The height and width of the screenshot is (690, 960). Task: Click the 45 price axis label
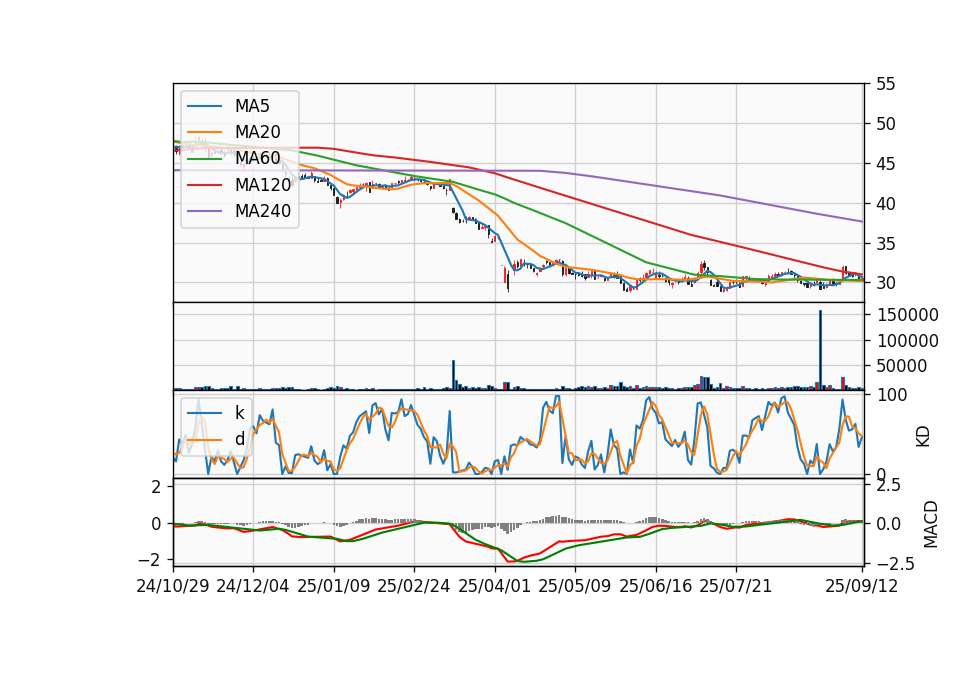pos(885,164)
